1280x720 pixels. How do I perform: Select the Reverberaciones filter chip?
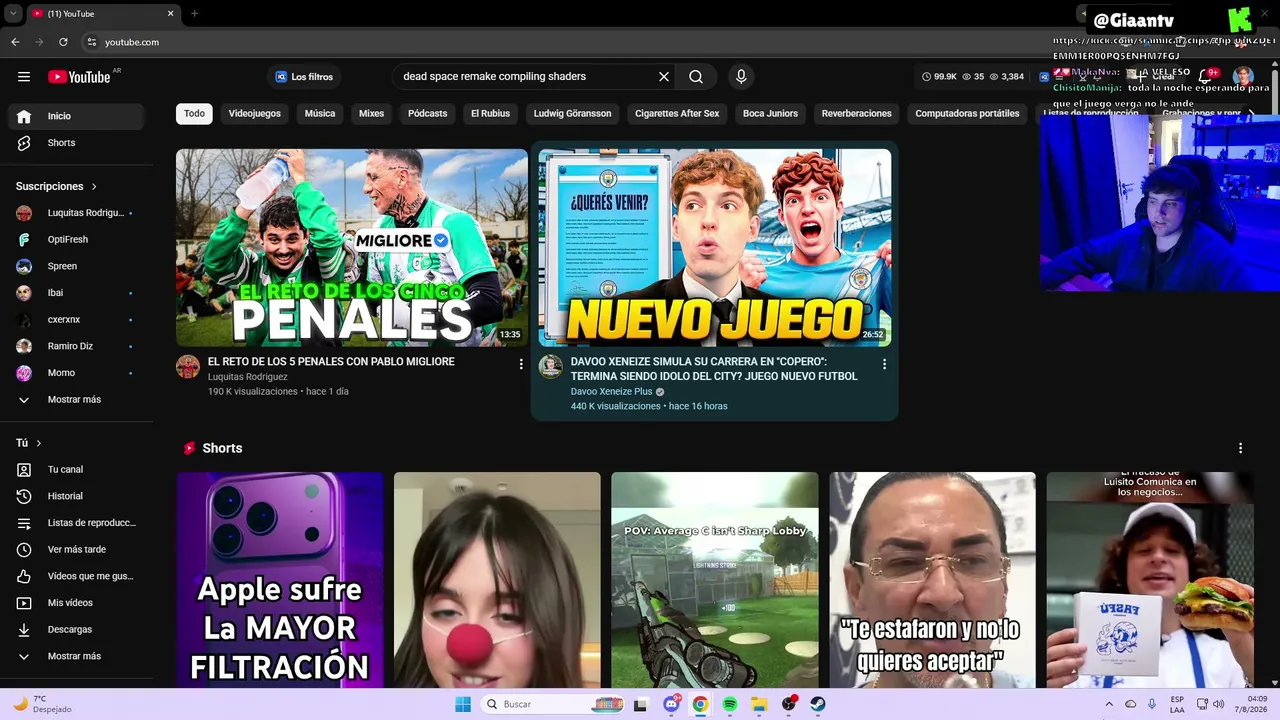pyautogui.click(x=857, y=114)
